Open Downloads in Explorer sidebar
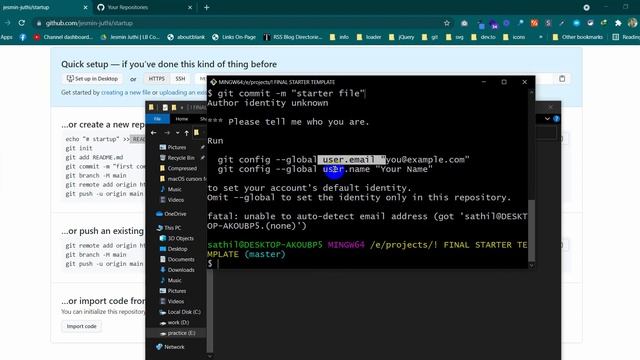This screenshot has height=360, width=640. 177,270
